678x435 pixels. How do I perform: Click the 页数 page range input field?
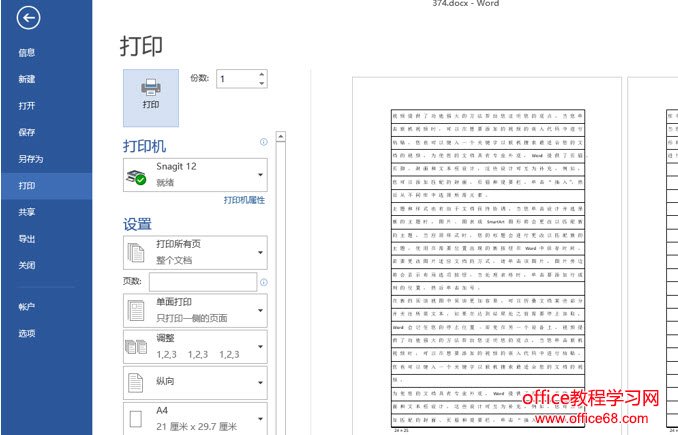click(203, 282)
